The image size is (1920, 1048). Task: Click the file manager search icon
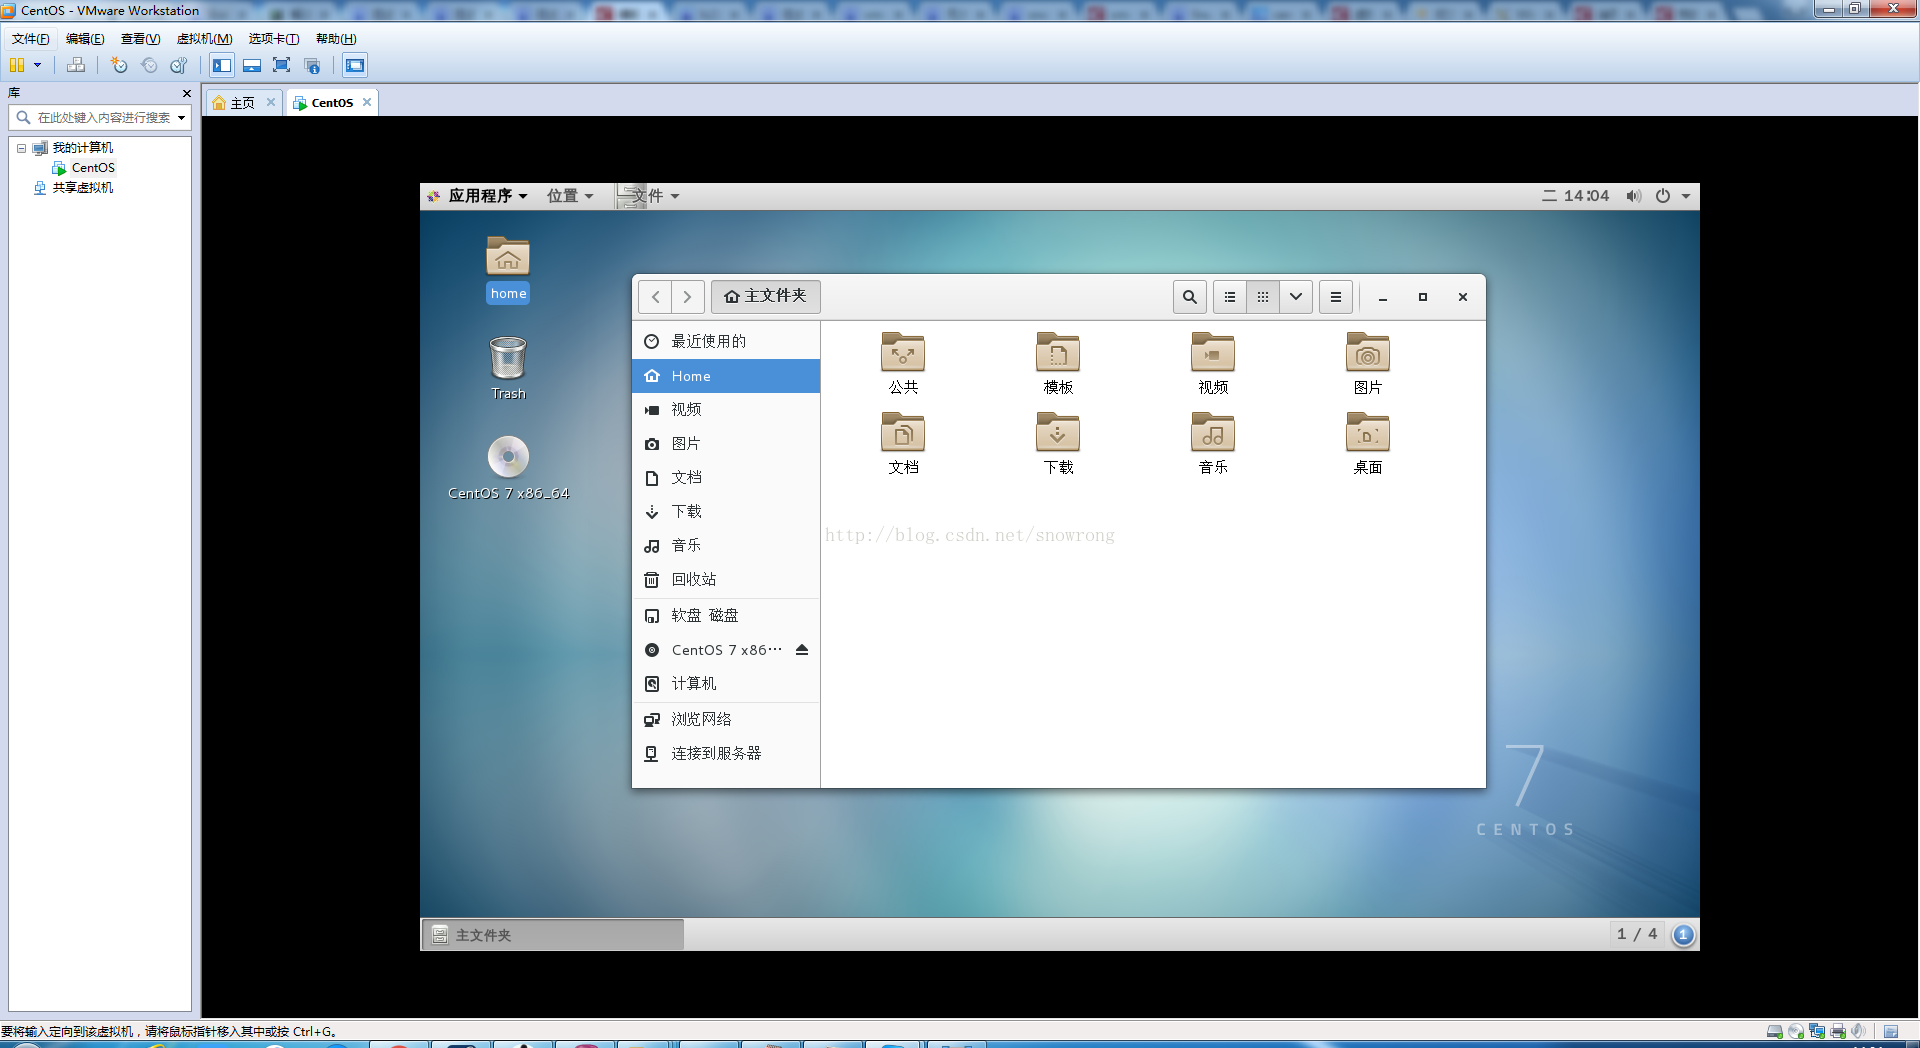tap(1189, 297)
